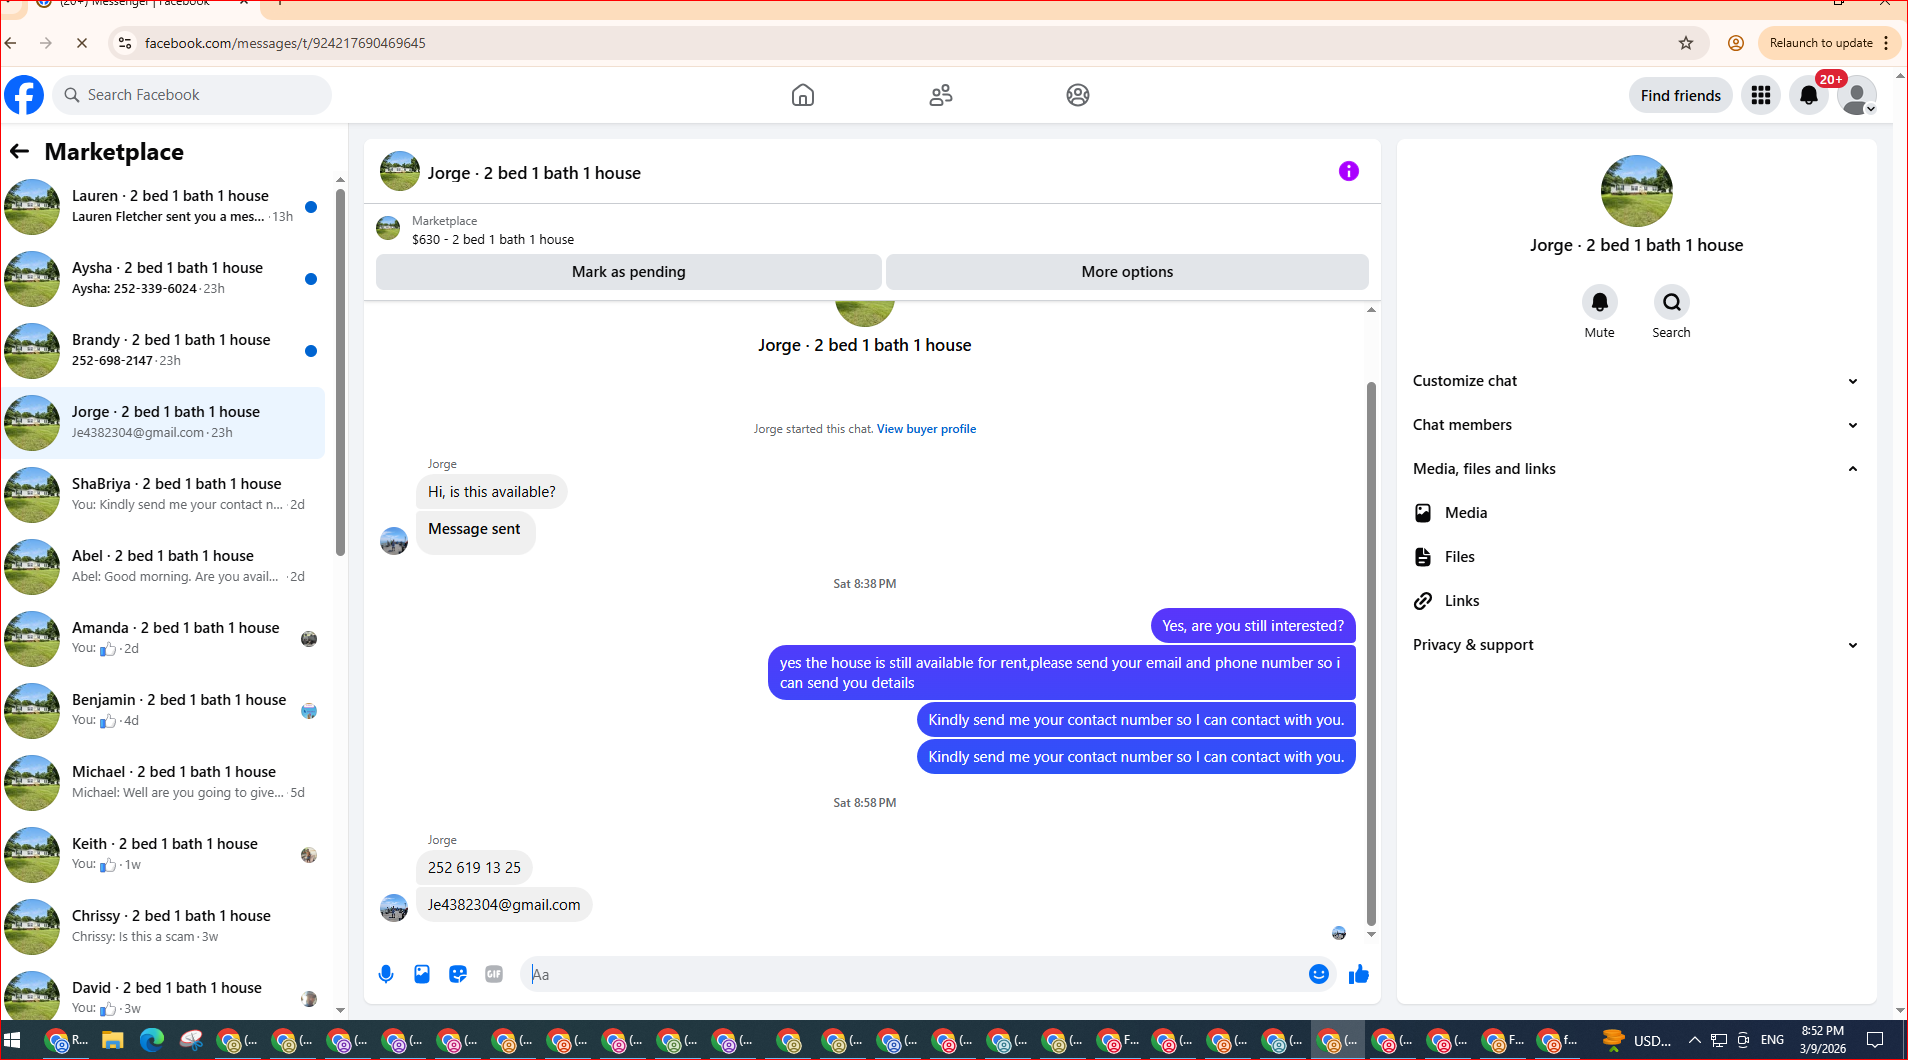Screen dimensions: 1908x1060
Task: Open the Facebook logo home link
Action: click(24, 95)
